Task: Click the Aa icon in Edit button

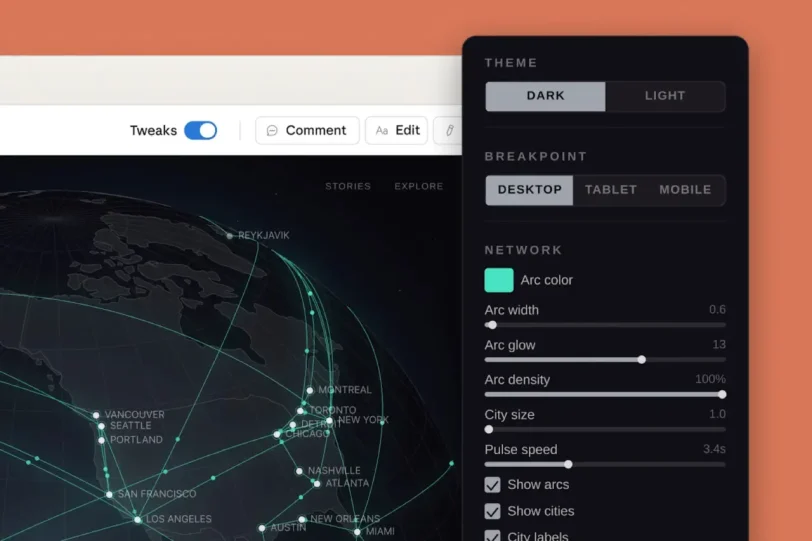Action: 382,130
